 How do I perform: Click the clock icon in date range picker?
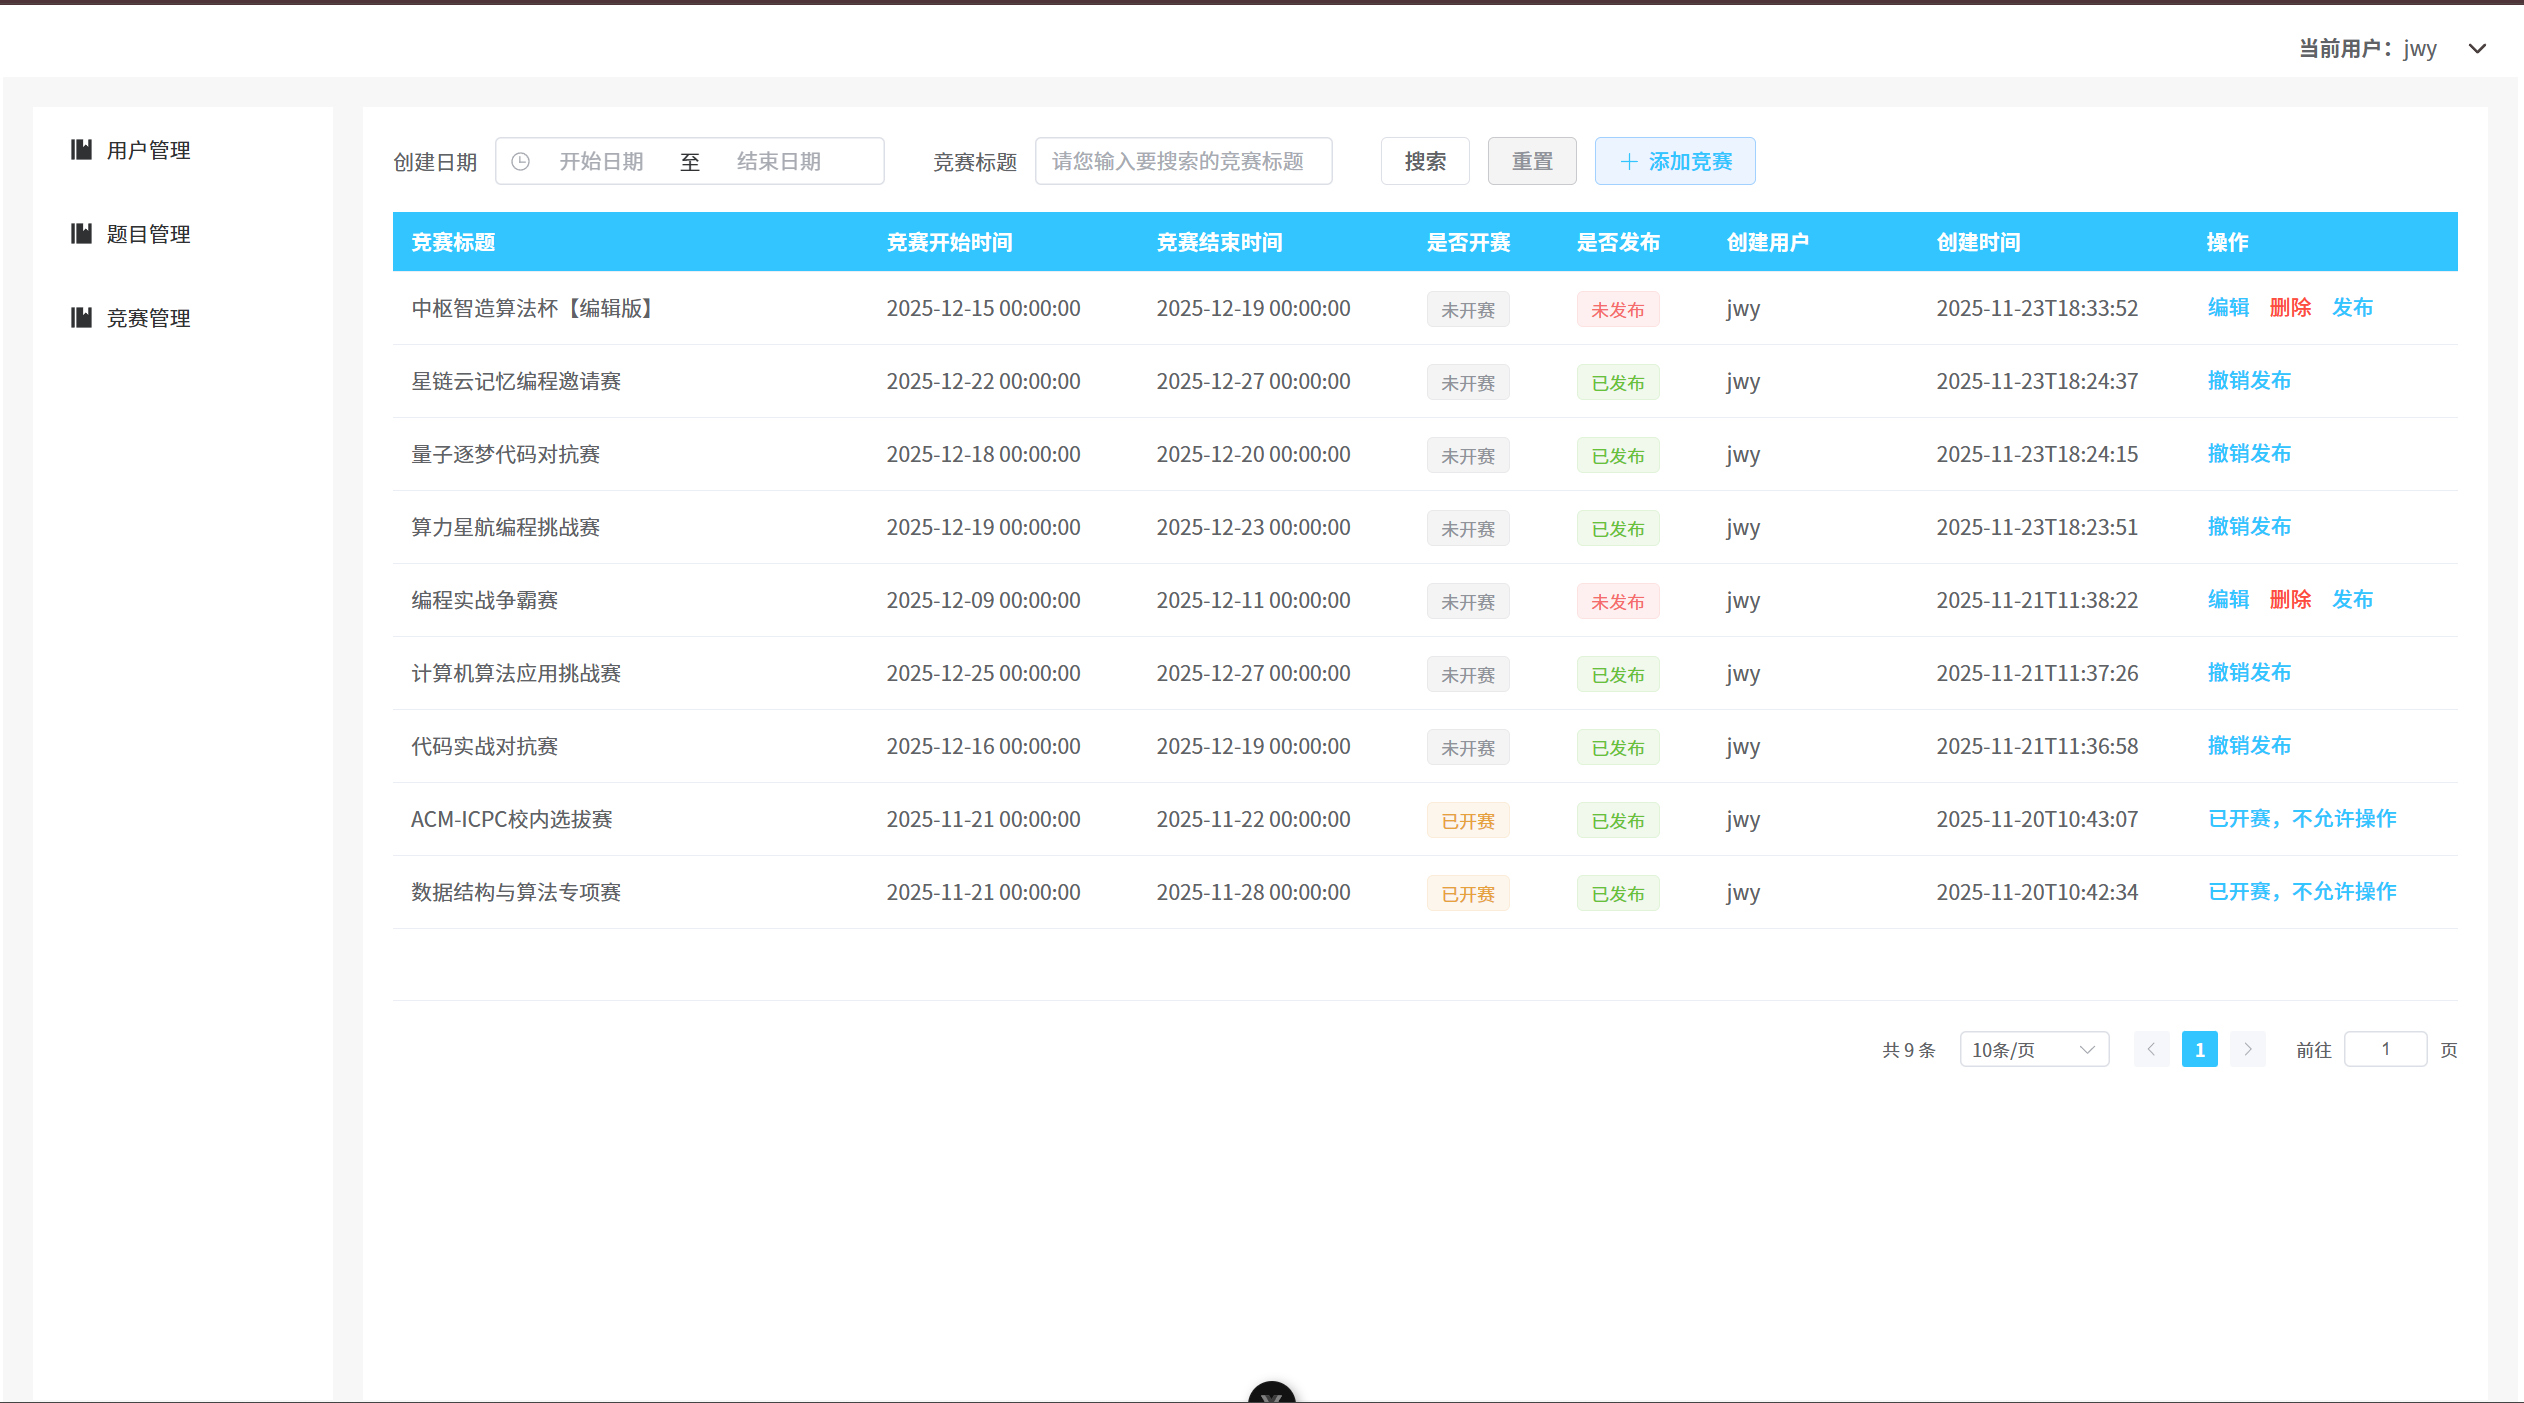tap(520, 162)
